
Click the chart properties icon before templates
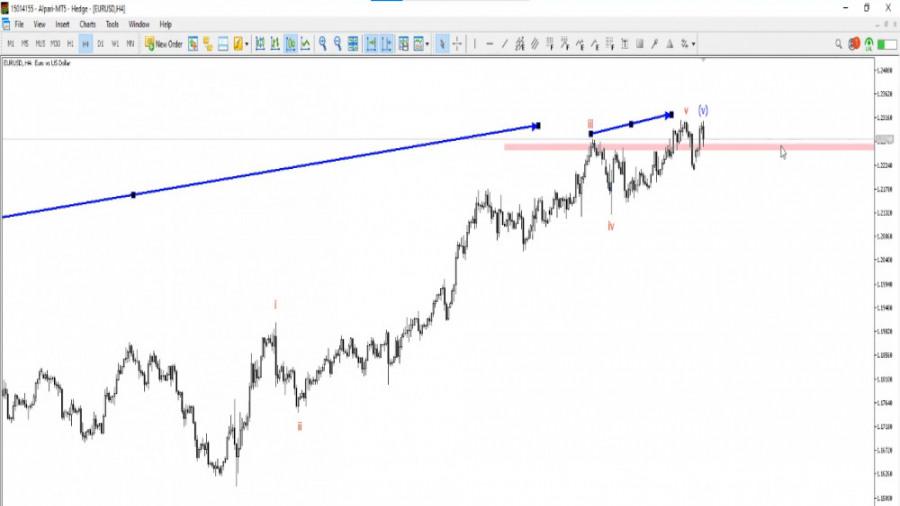click(404, 44)
